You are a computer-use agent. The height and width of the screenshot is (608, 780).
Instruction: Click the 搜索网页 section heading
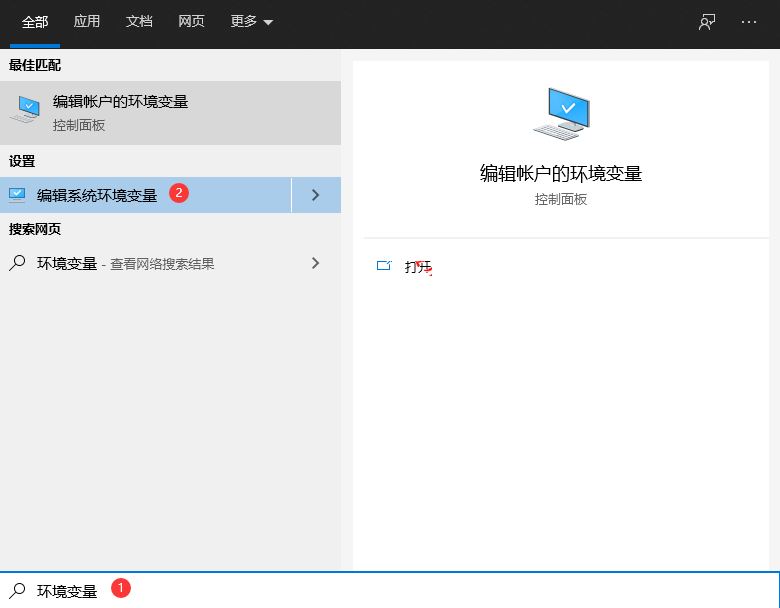coord(35,229)
